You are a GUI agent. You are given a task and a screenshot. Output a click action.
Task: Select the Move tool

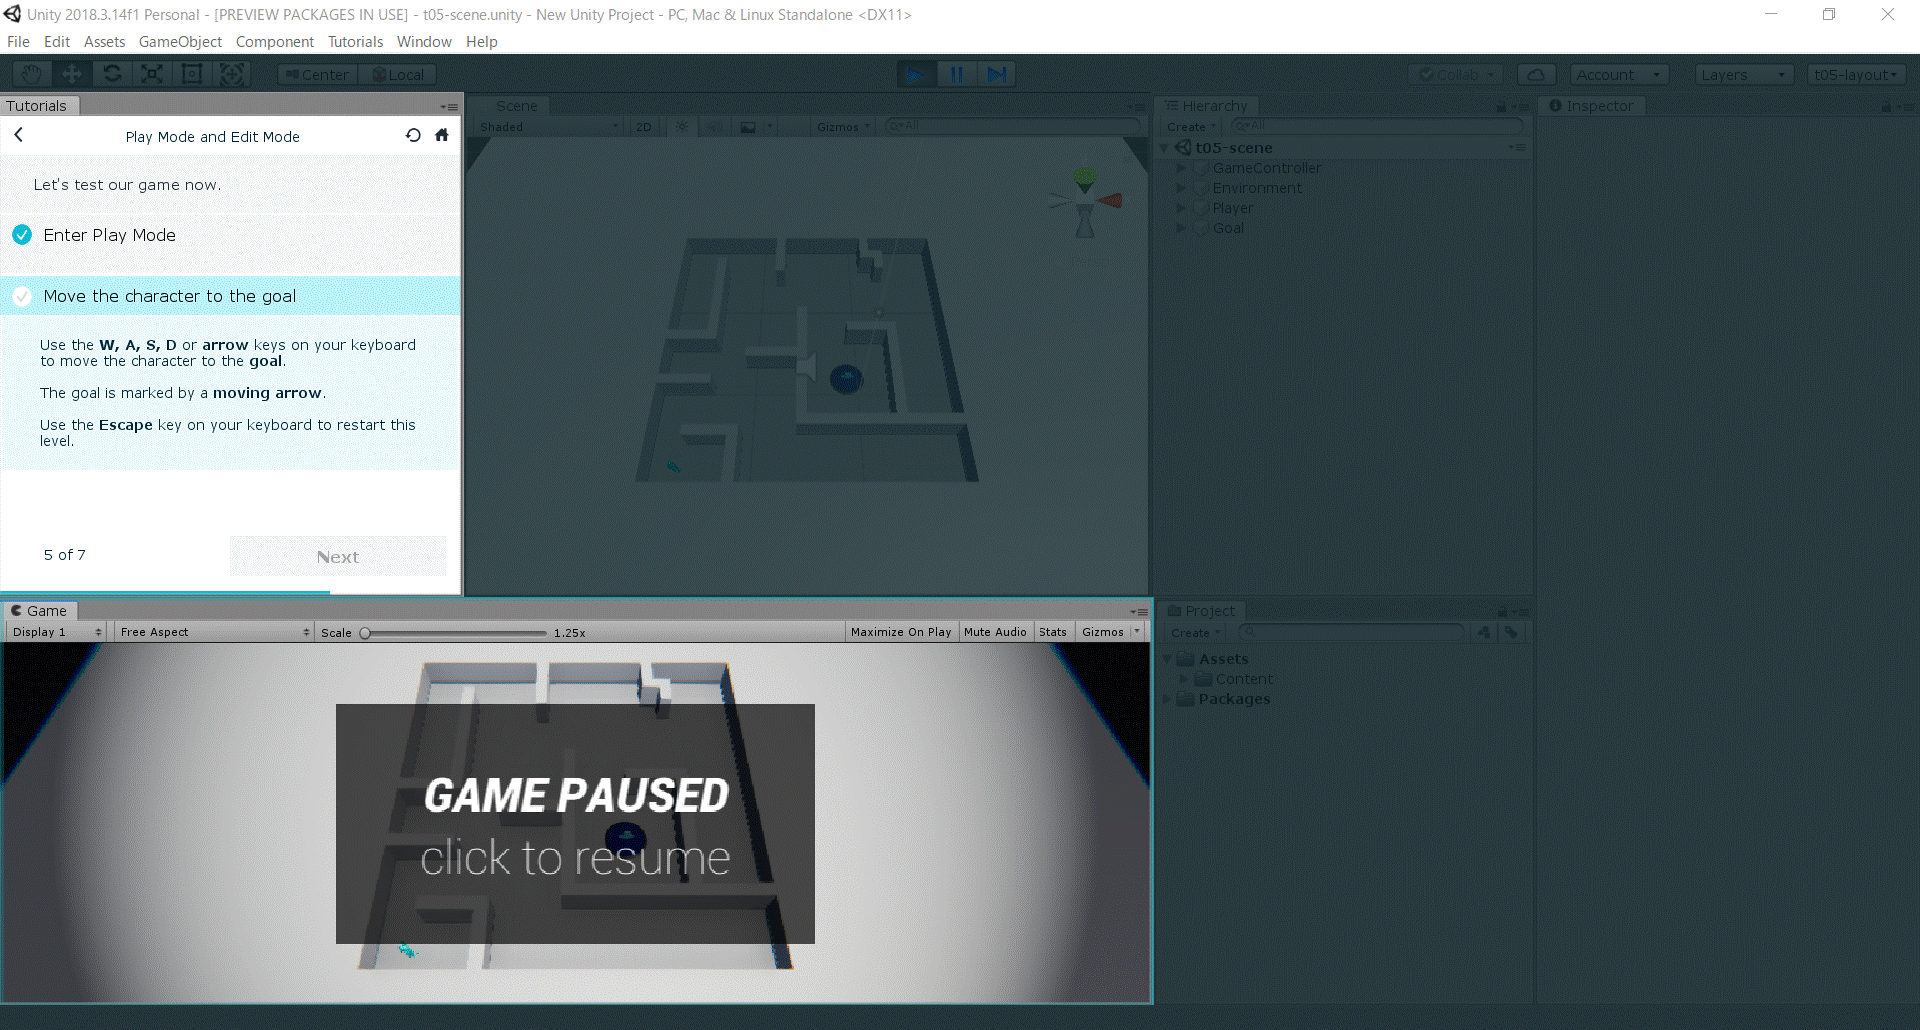point(72,74)
